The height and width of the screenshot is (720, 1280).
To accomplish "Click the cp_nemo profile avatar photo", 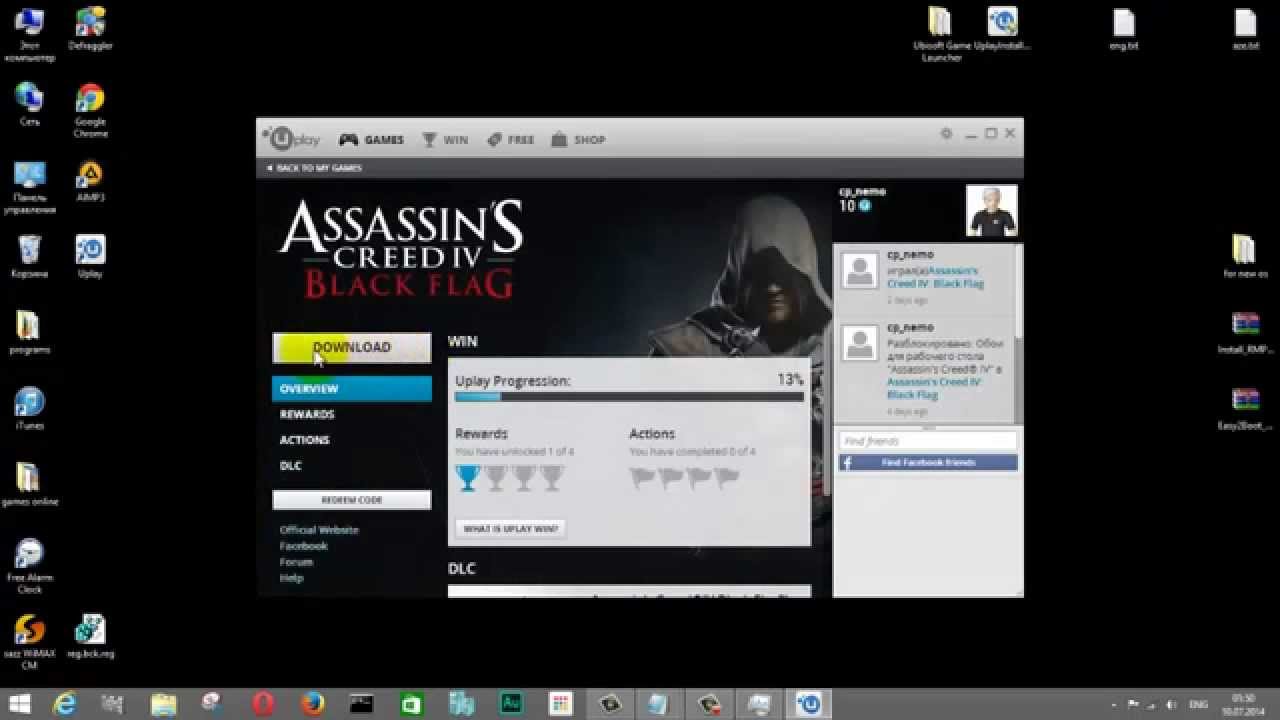I will coord(992,210).
